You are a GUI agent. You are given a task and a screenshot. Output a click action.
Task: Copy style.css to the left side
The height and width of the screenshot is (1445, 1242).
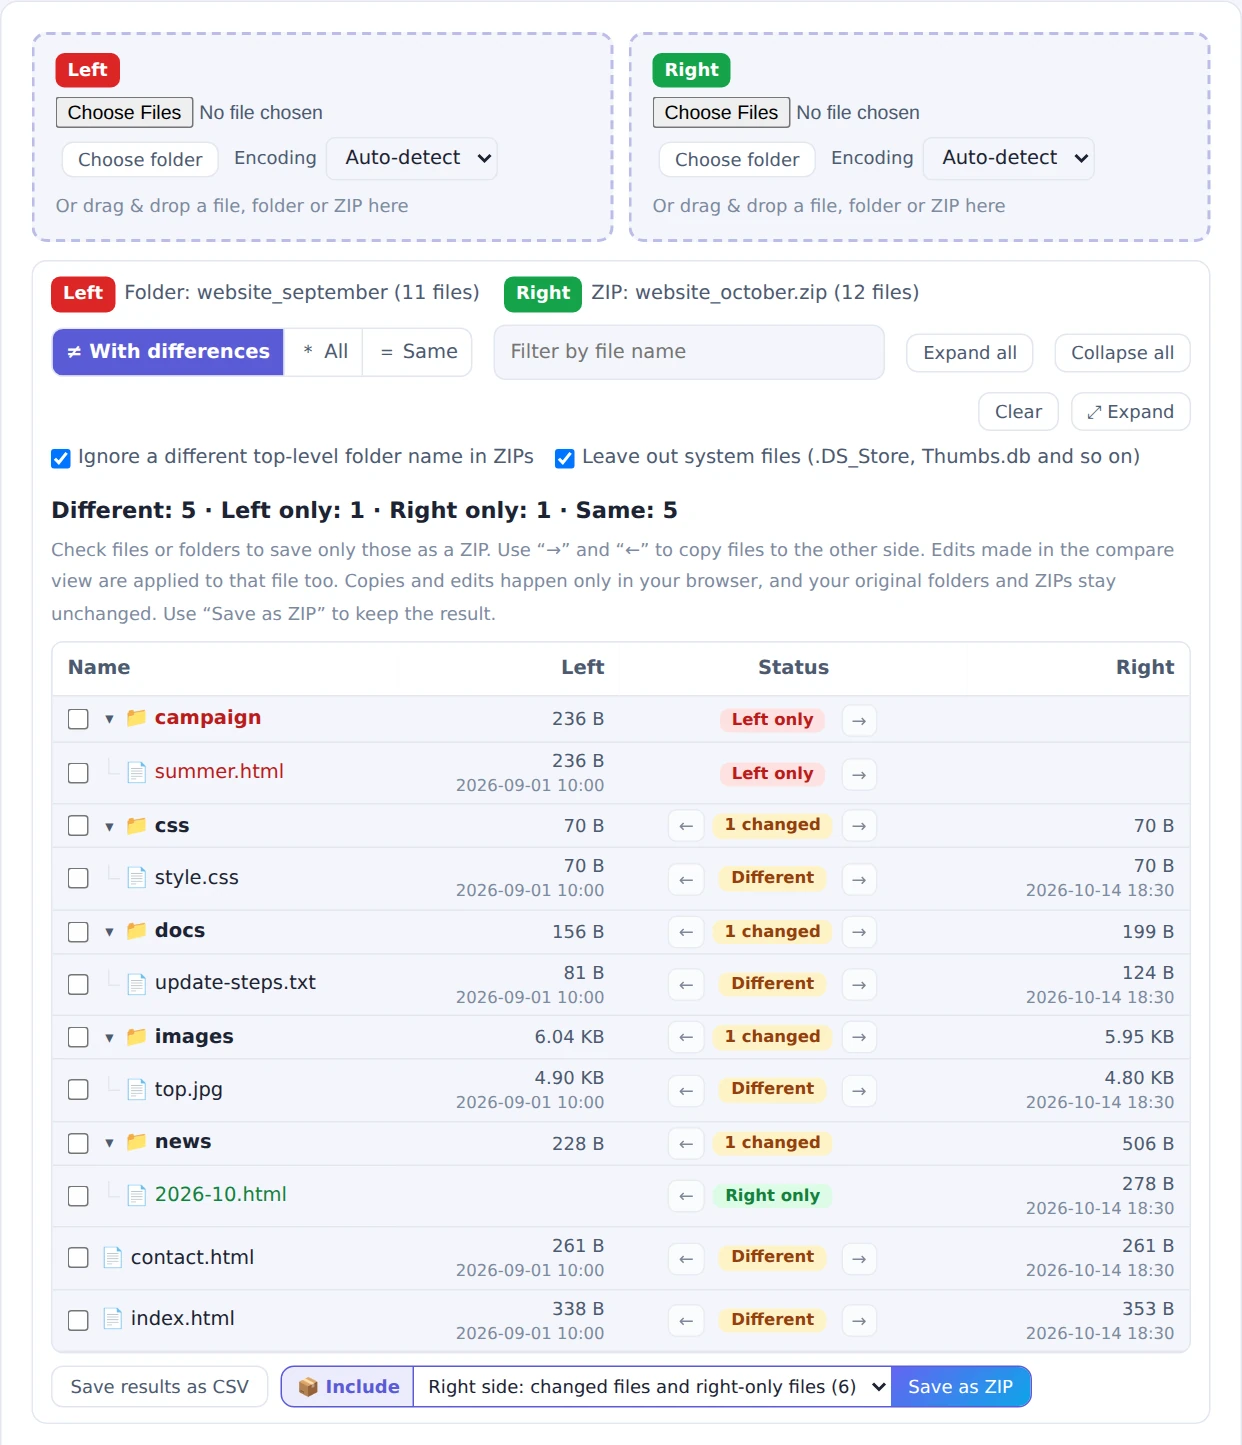click(686, 879)
